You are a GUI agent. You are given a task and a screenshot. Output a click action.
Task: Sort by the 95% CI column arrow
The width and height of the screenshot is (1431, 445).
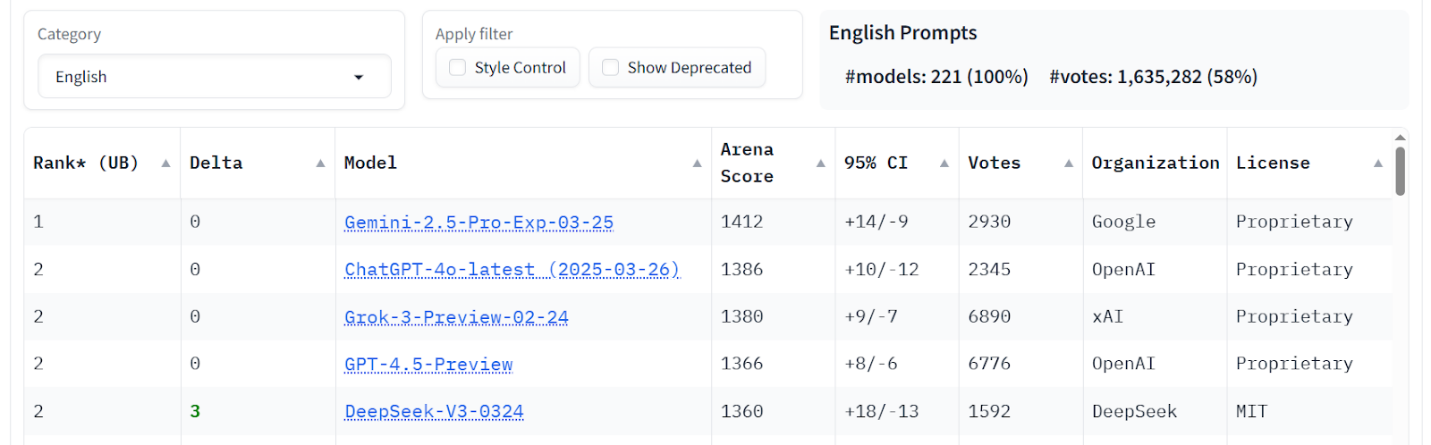click(944, 163)
